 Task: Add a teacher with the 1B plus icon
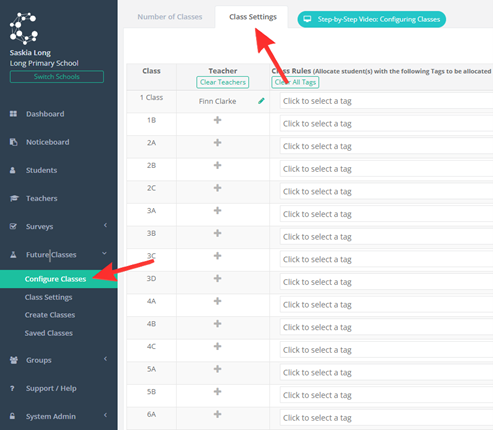point(217,120)
